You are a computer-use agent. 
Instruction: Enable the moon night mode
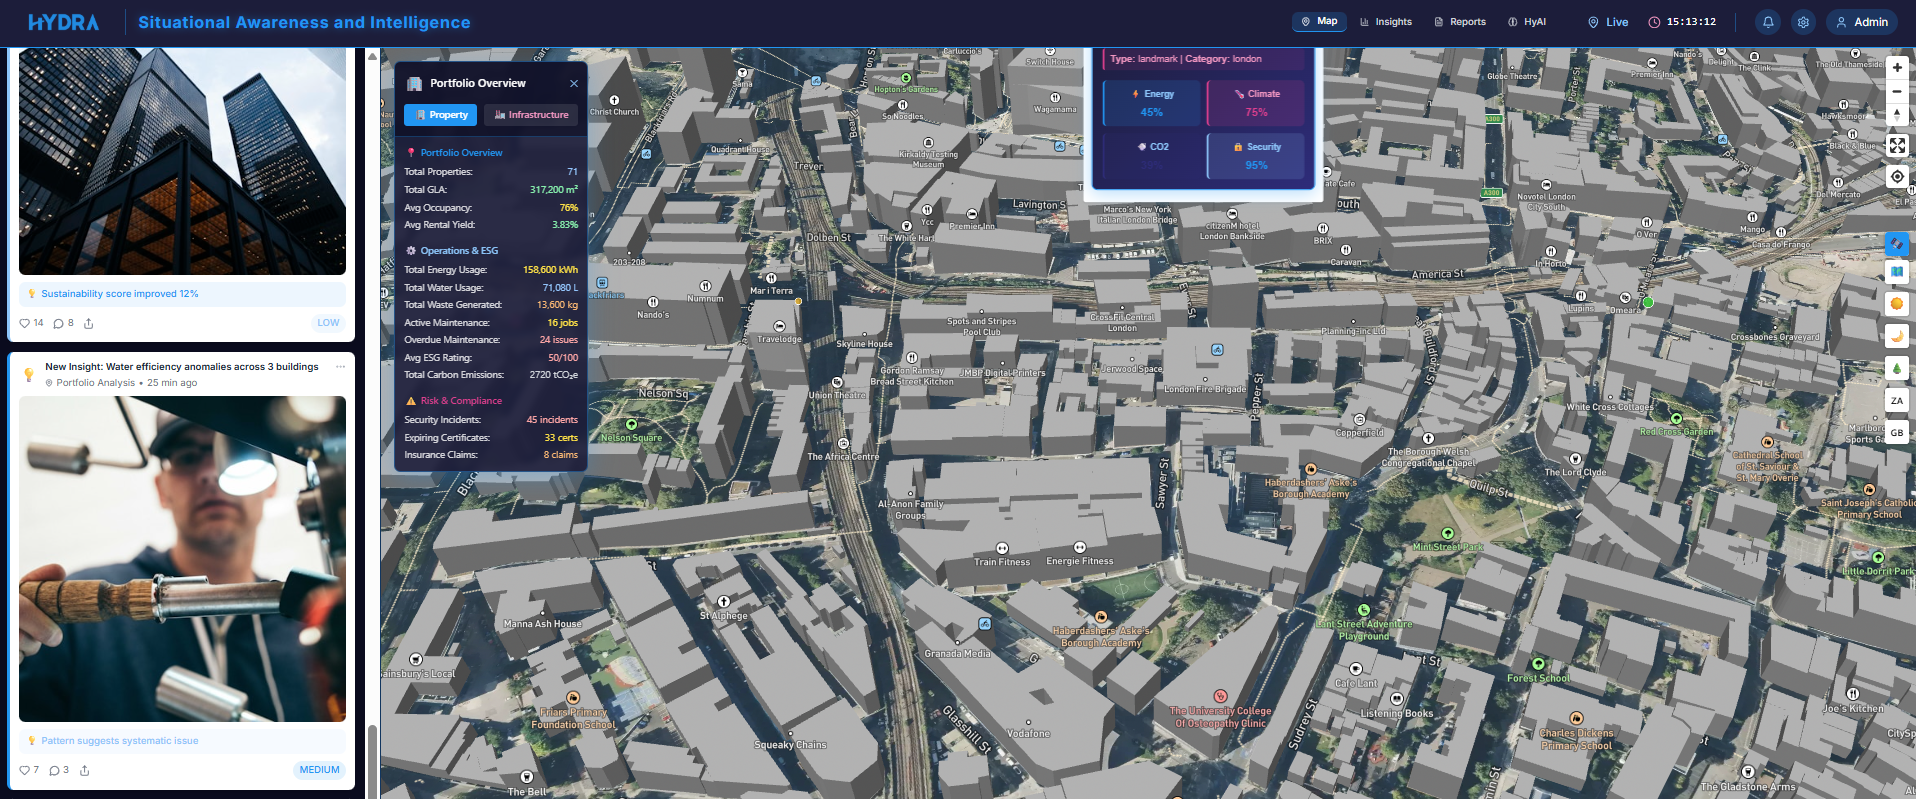[1897, 336]
